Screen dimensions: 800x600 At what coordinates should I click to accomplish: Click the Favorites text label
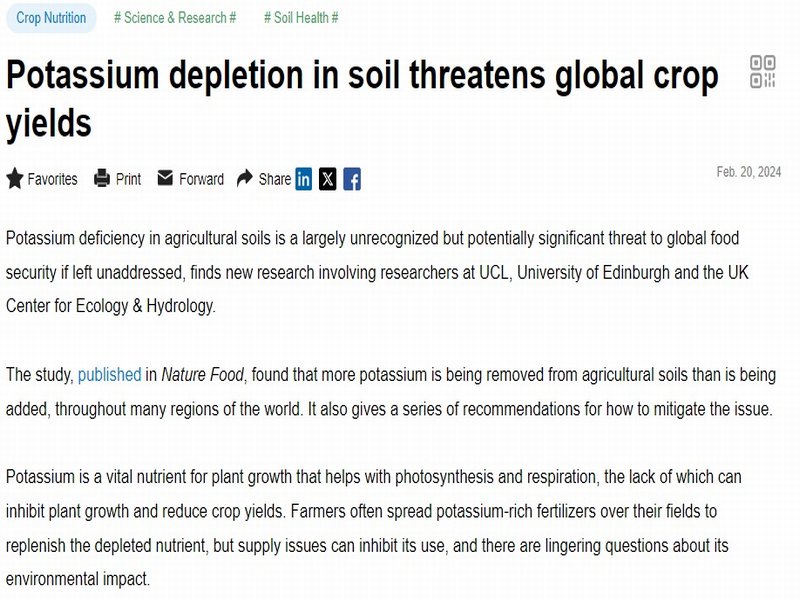tap(53, 179)
